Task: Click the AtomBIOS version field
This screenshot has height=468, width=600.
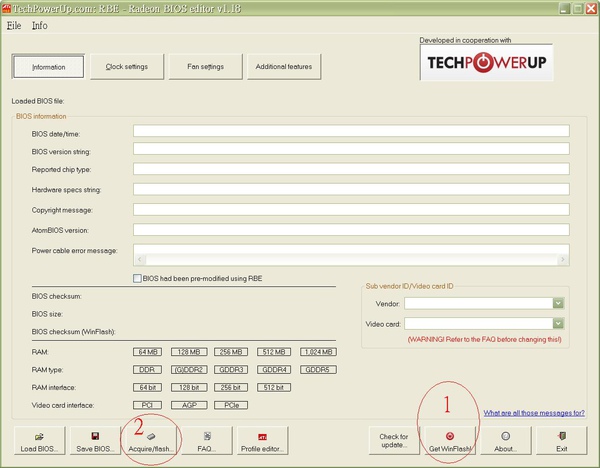Action: pos(351,230)
